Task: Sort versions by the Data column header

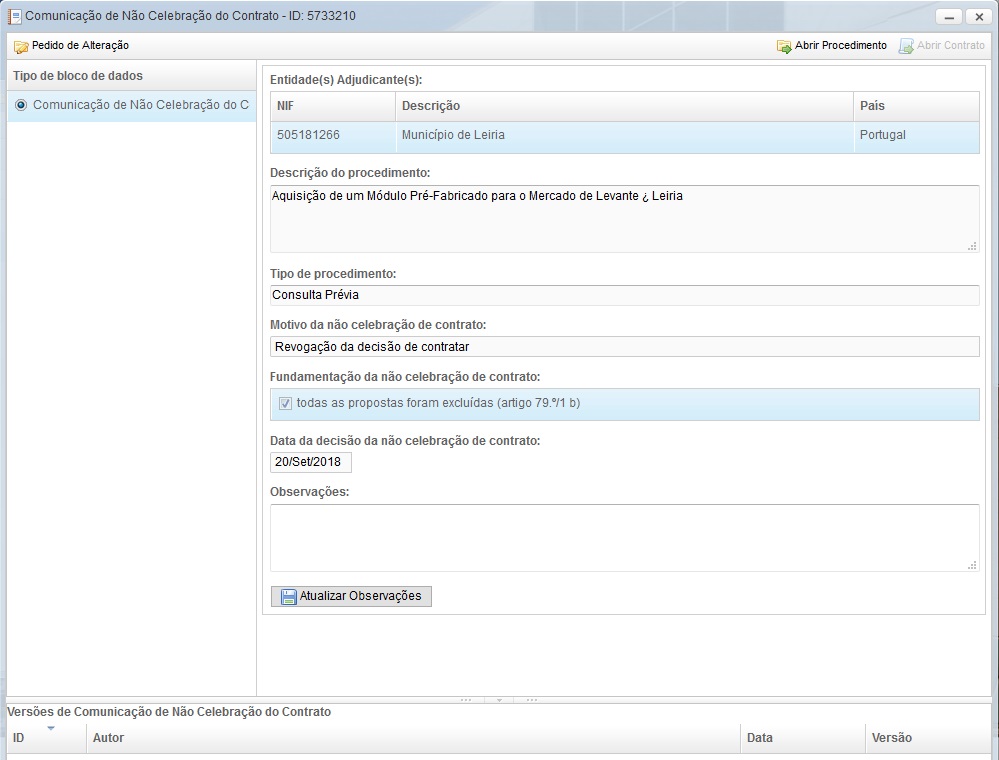Action: click(760, 738)
